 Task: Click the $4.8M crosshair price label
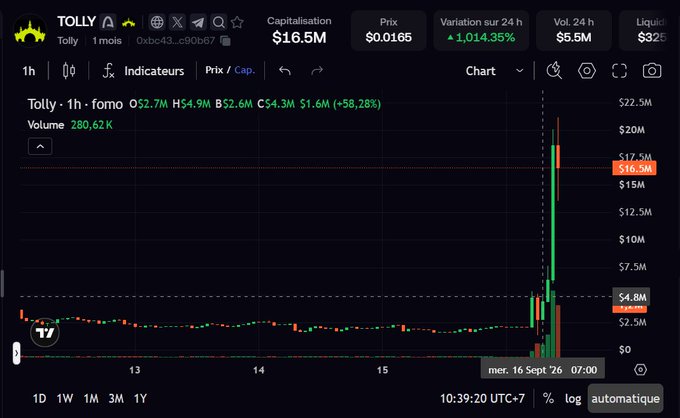click(x=631, y=297)
